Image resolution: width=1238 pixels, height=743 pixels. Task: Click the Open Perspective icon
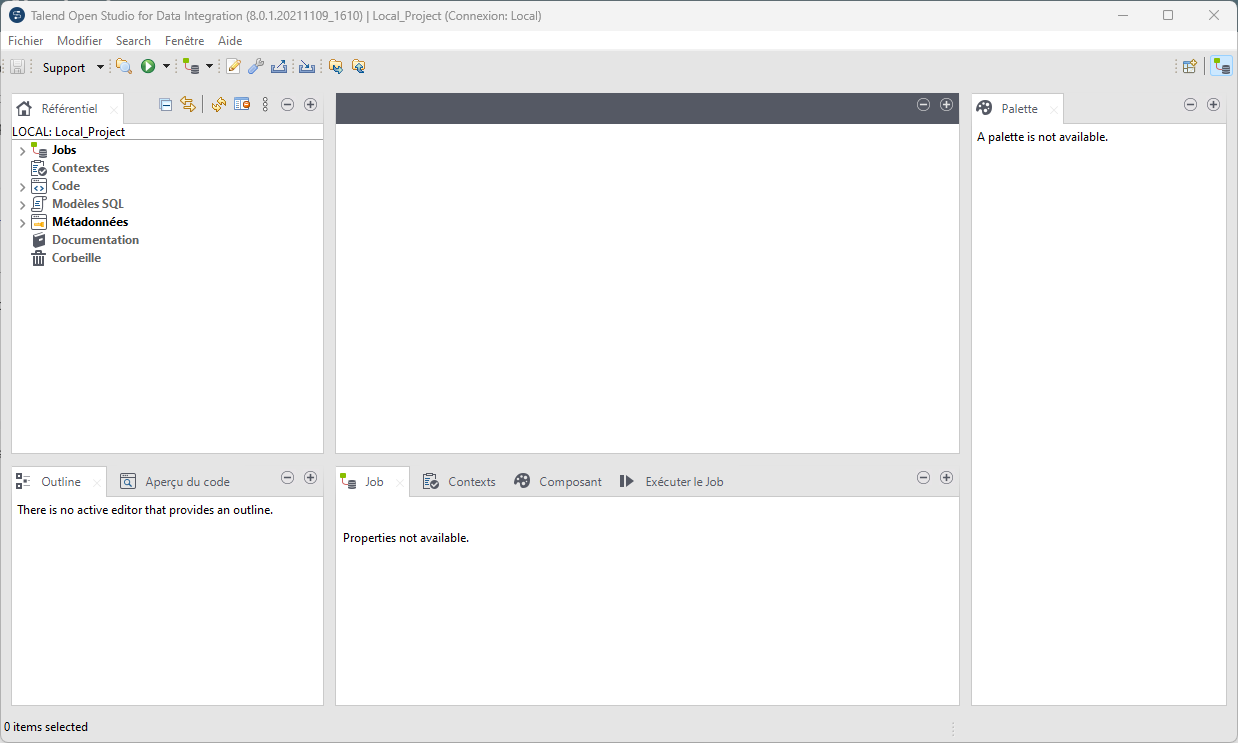(x=1190, y=67)
